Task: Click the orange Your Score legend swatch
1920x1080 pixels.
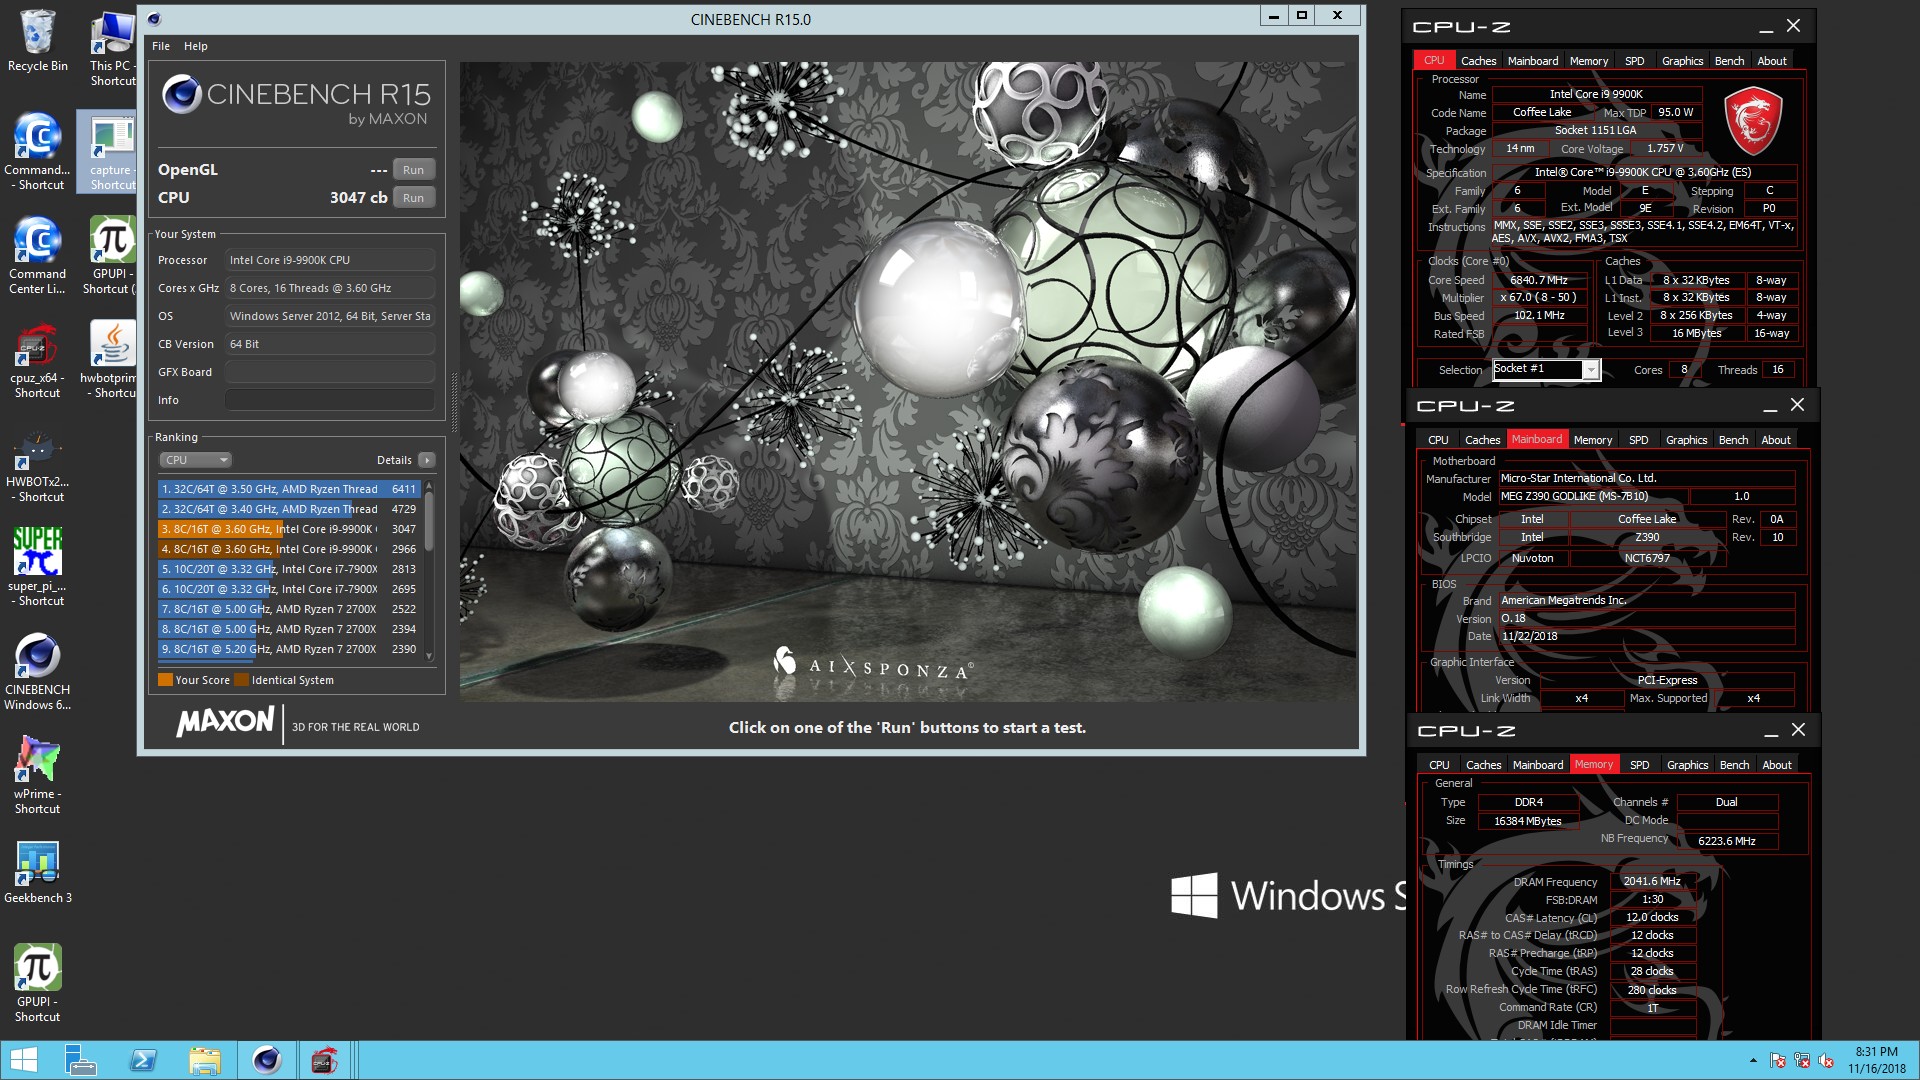Action: coord(165,680)
